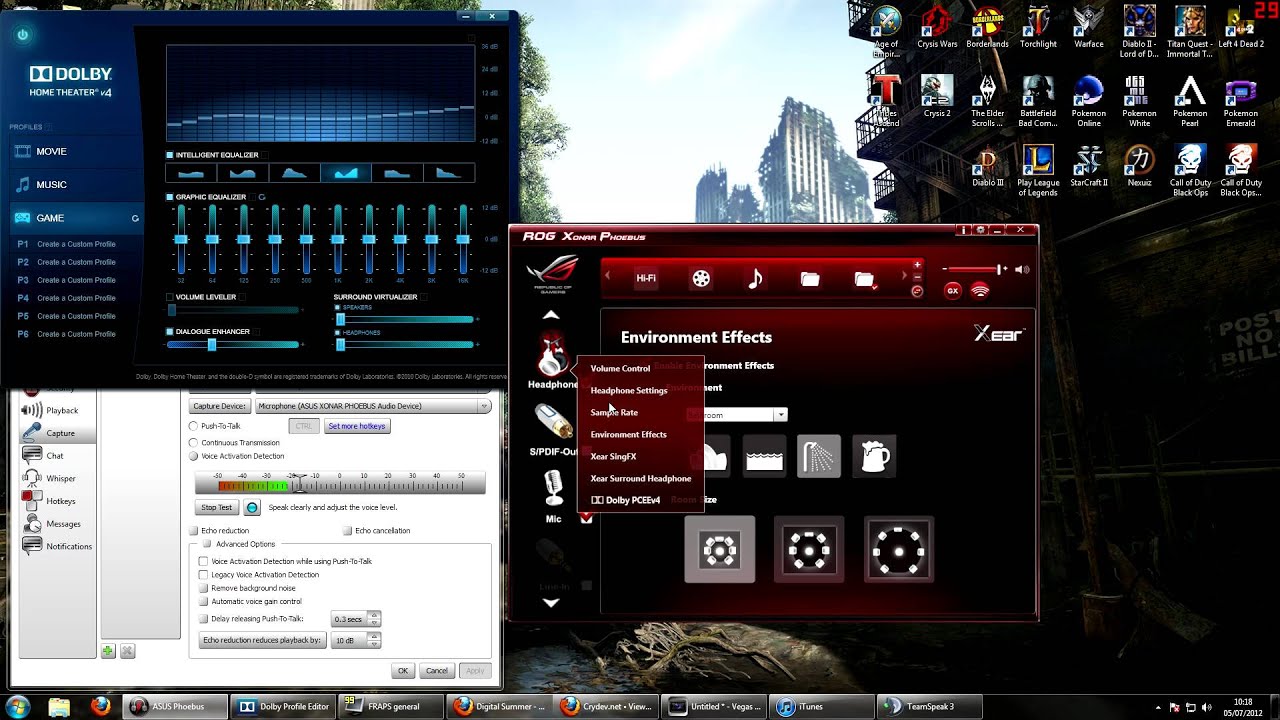Click Cancel in the TeamSpeak options dialog
Viewport: 1280px width, 720px height.
[437, 671]
